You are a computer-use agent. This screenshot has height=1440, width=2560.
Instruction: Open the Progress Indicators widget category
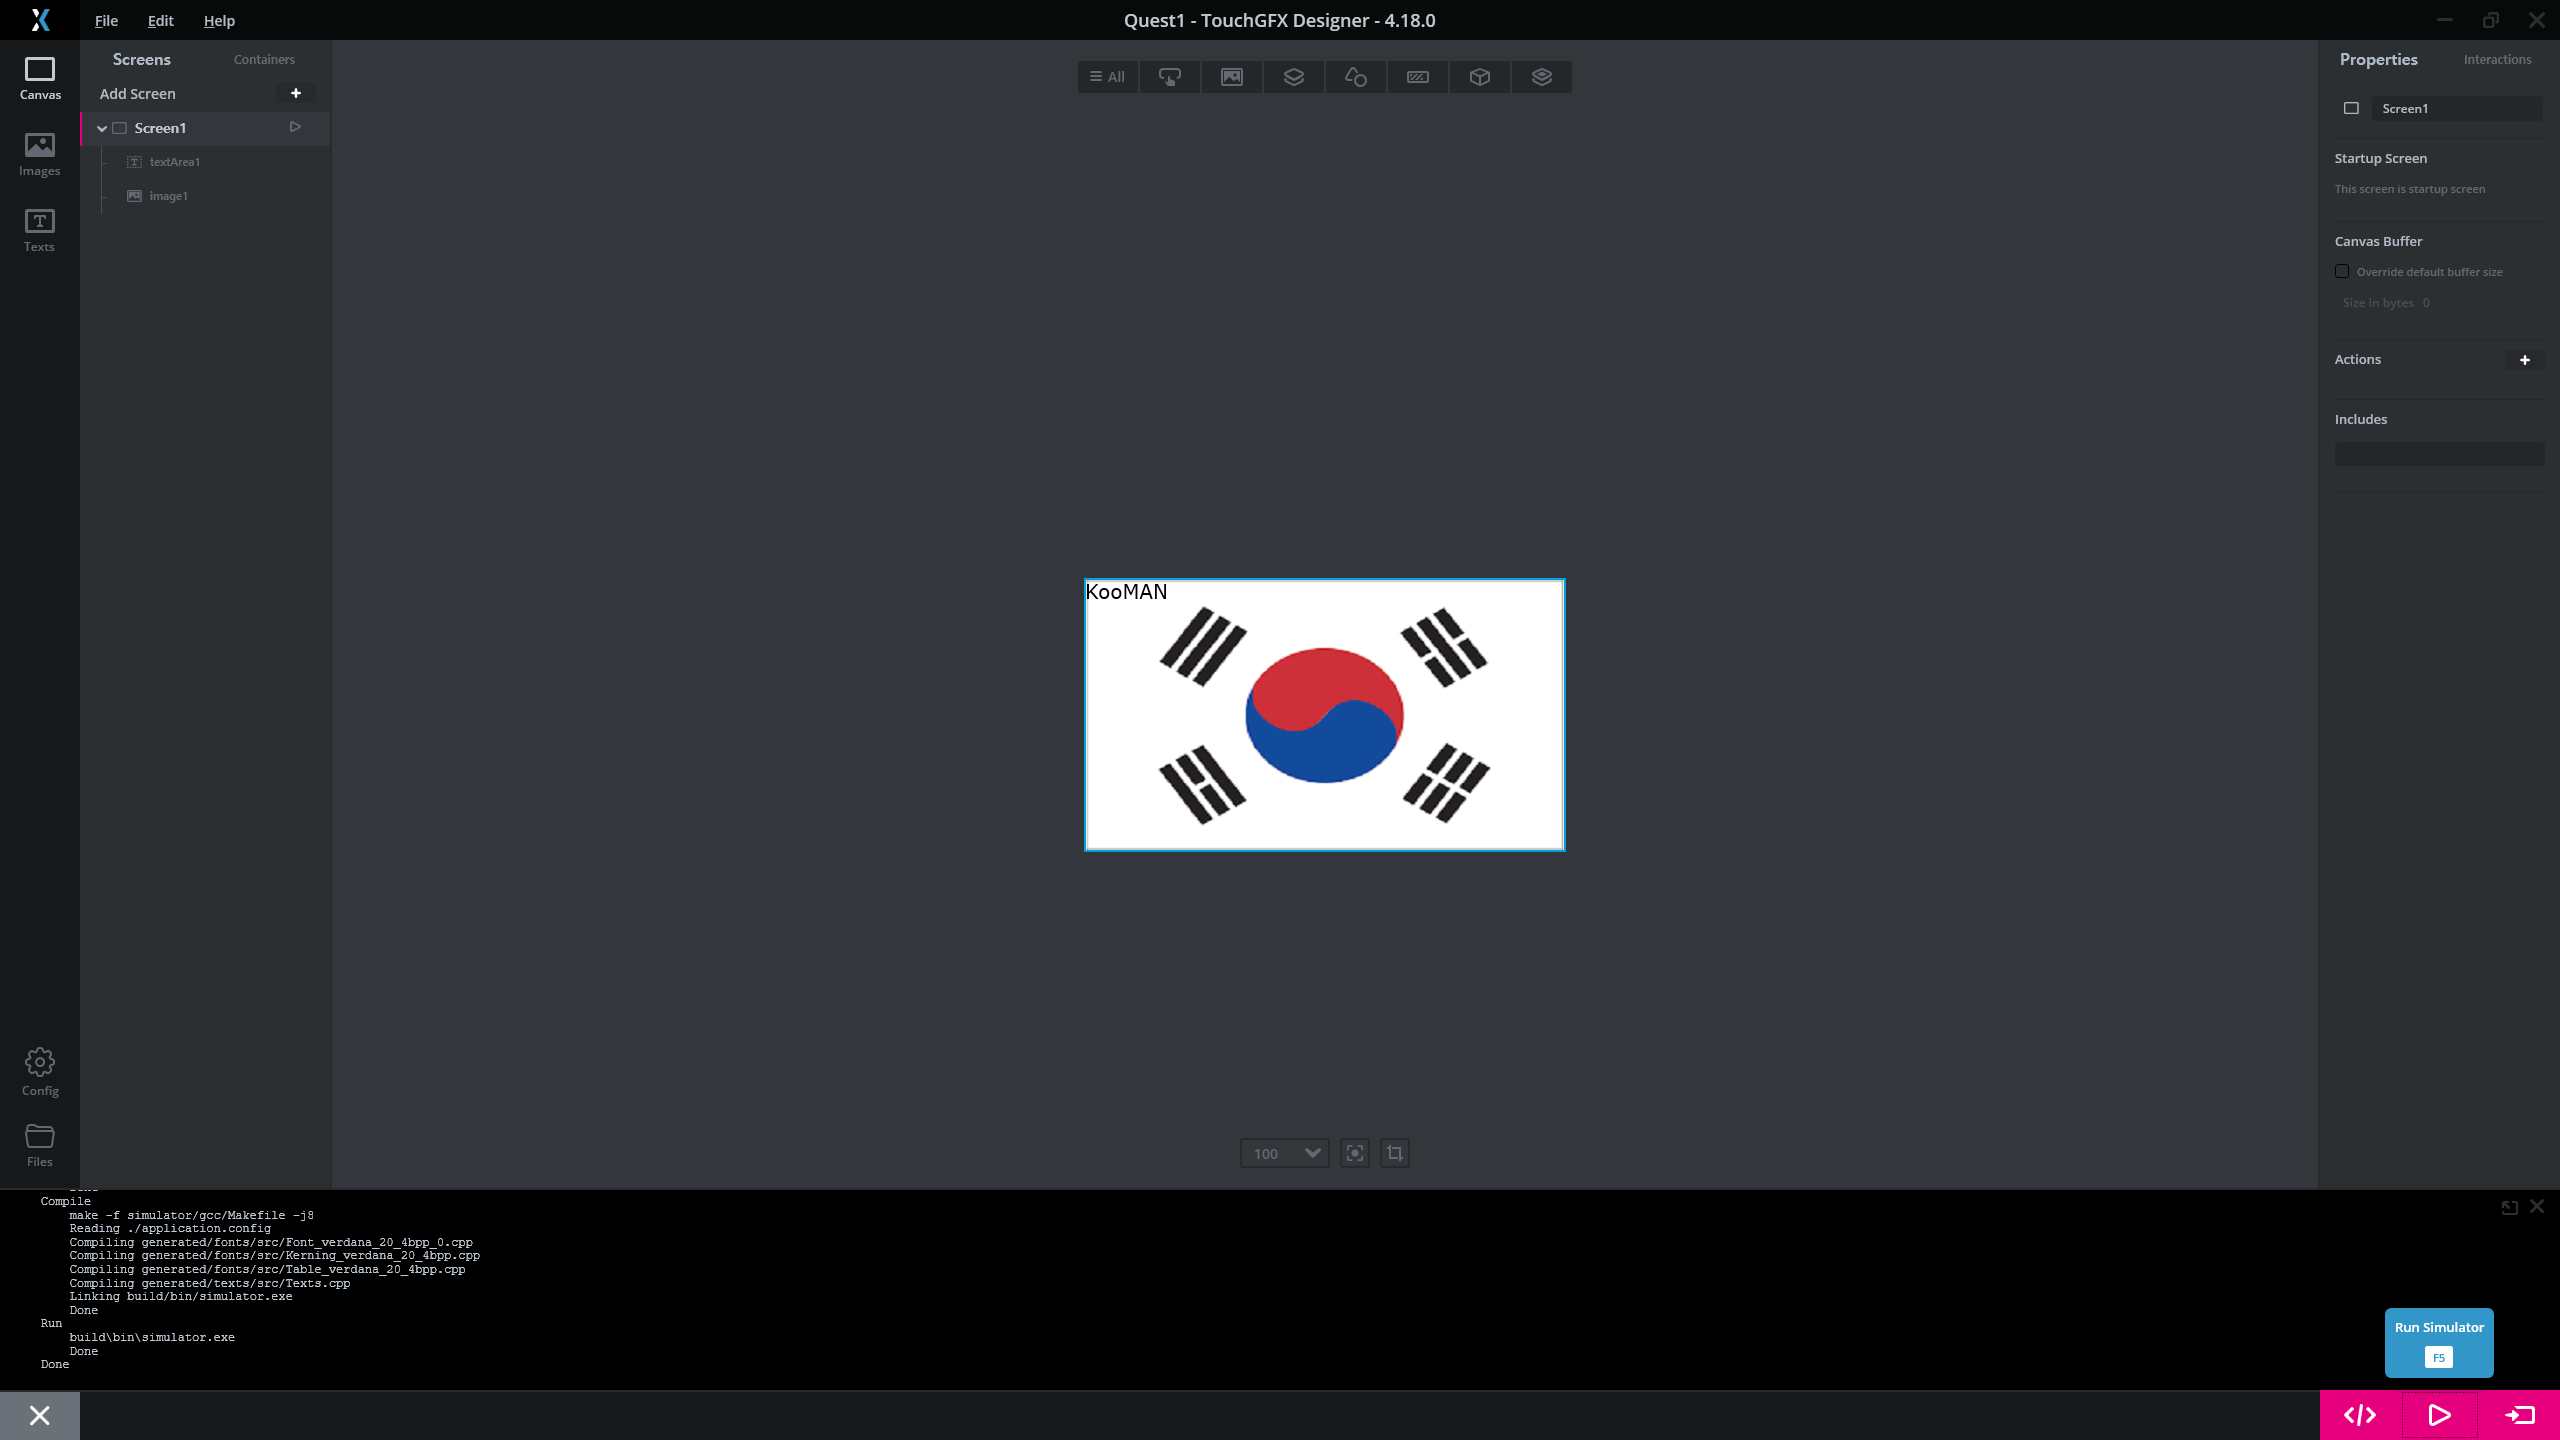(x=1418, y=77)
